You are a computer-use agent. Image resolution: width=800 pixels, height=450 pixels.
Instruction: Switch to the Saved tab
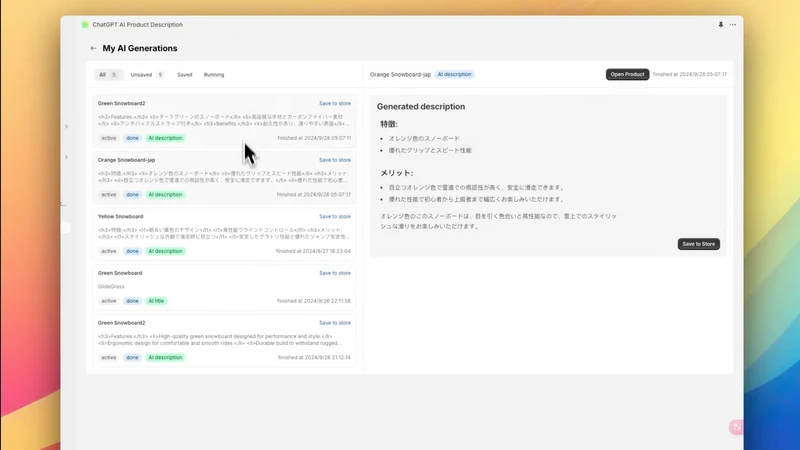185,74
